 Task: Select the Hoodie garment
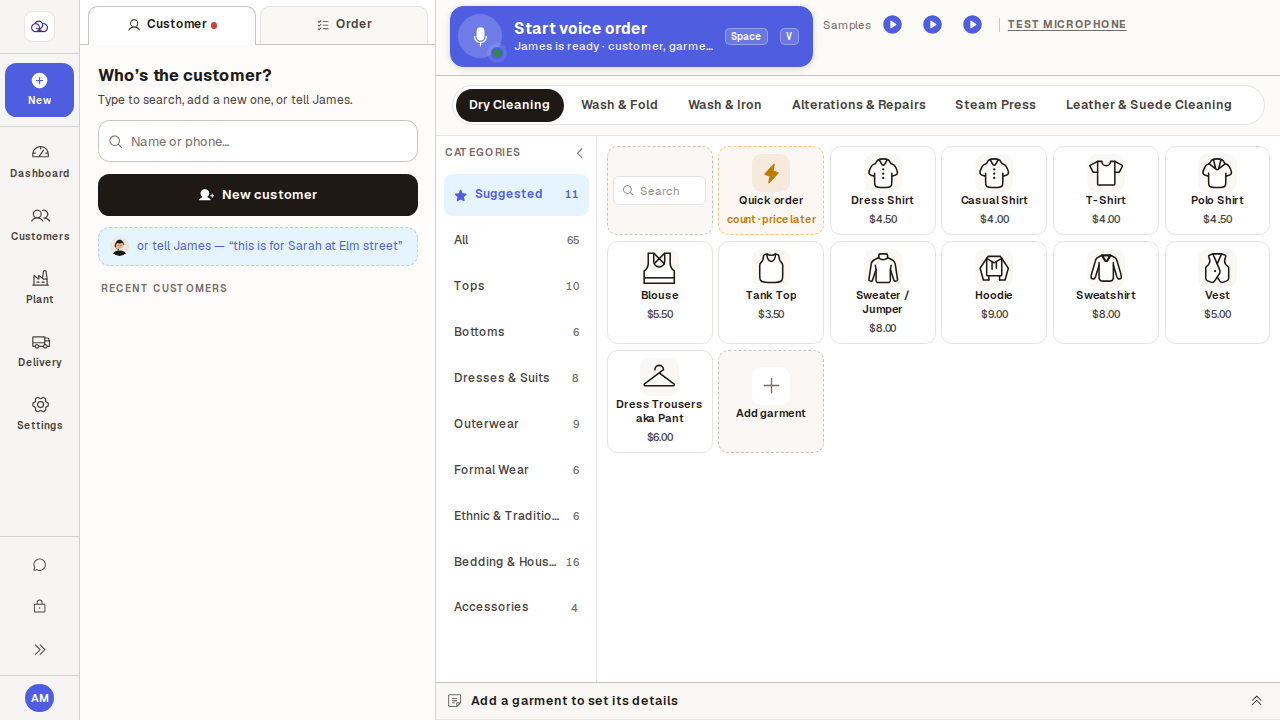tap(994, 292)
